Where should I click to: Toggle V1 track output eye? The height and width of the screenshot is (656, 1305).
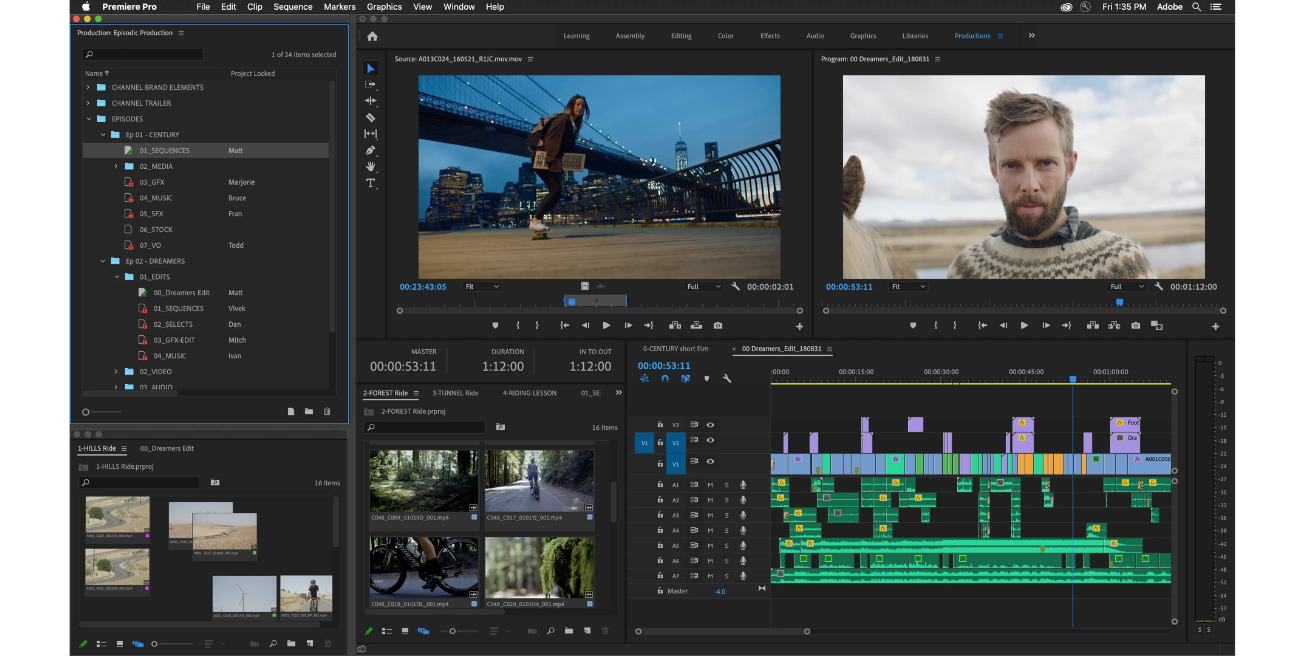[x=710, y=462]
